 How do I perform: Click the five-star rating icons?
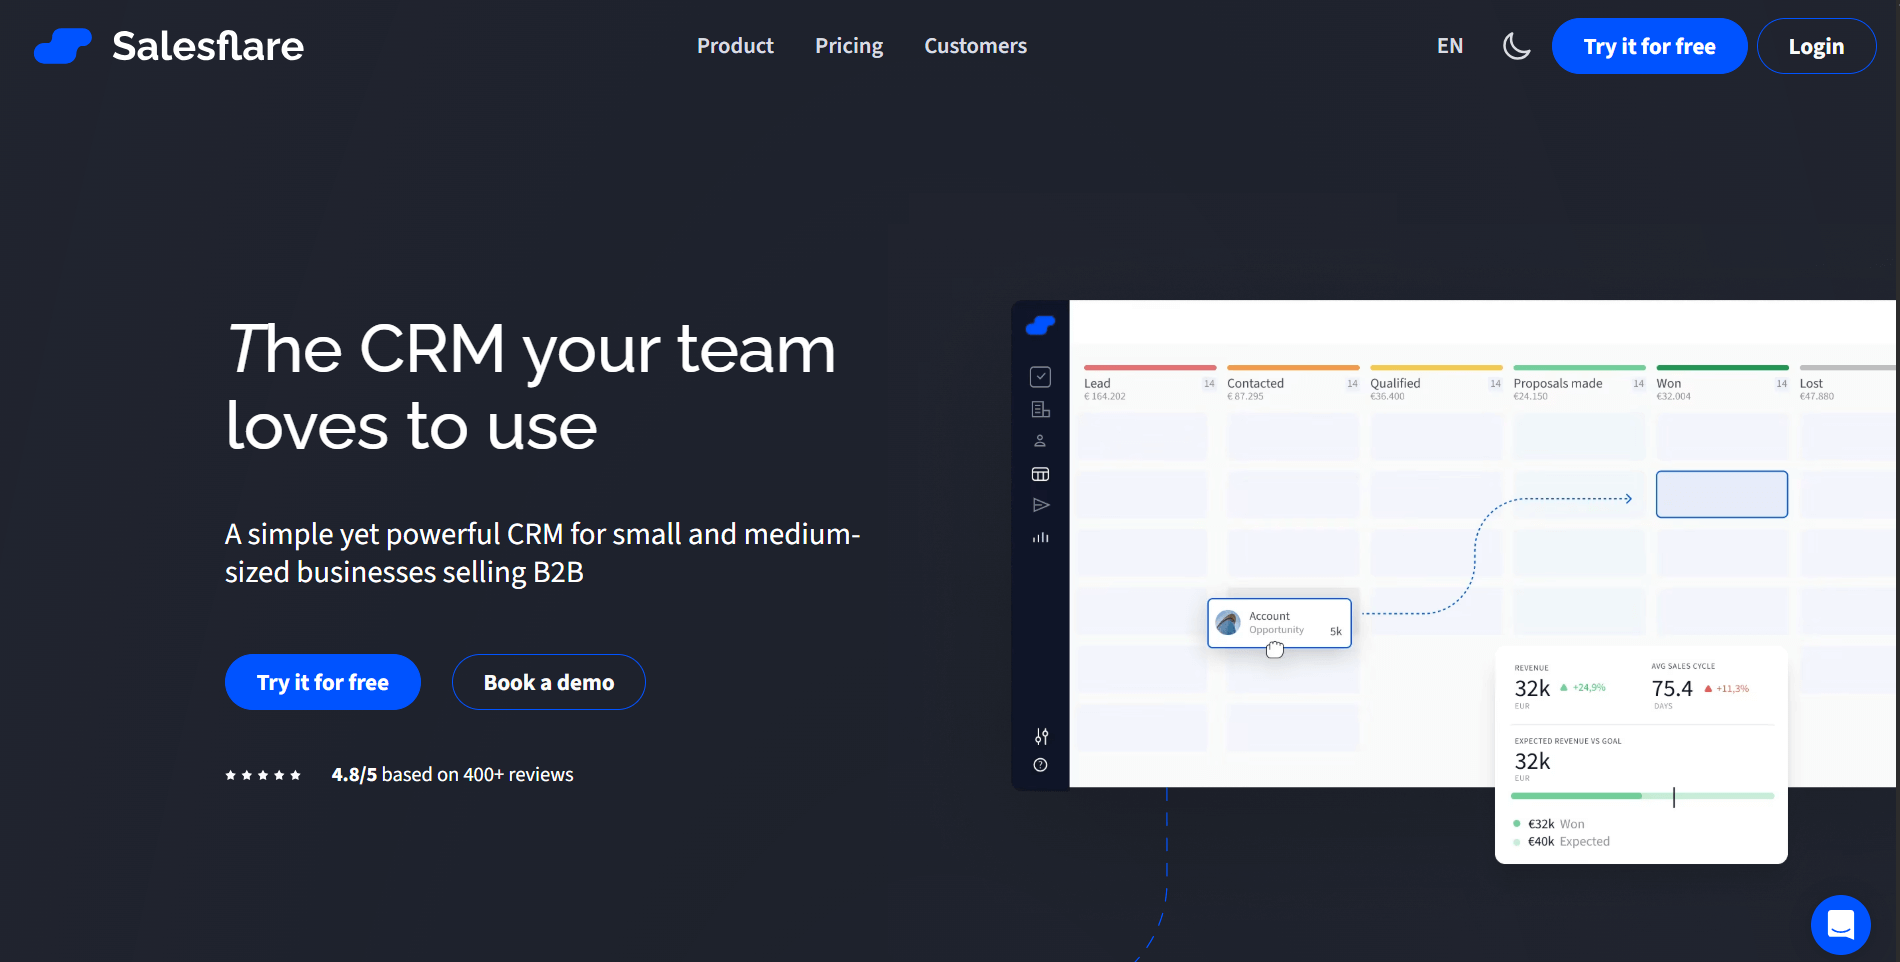tap(263, 775)
